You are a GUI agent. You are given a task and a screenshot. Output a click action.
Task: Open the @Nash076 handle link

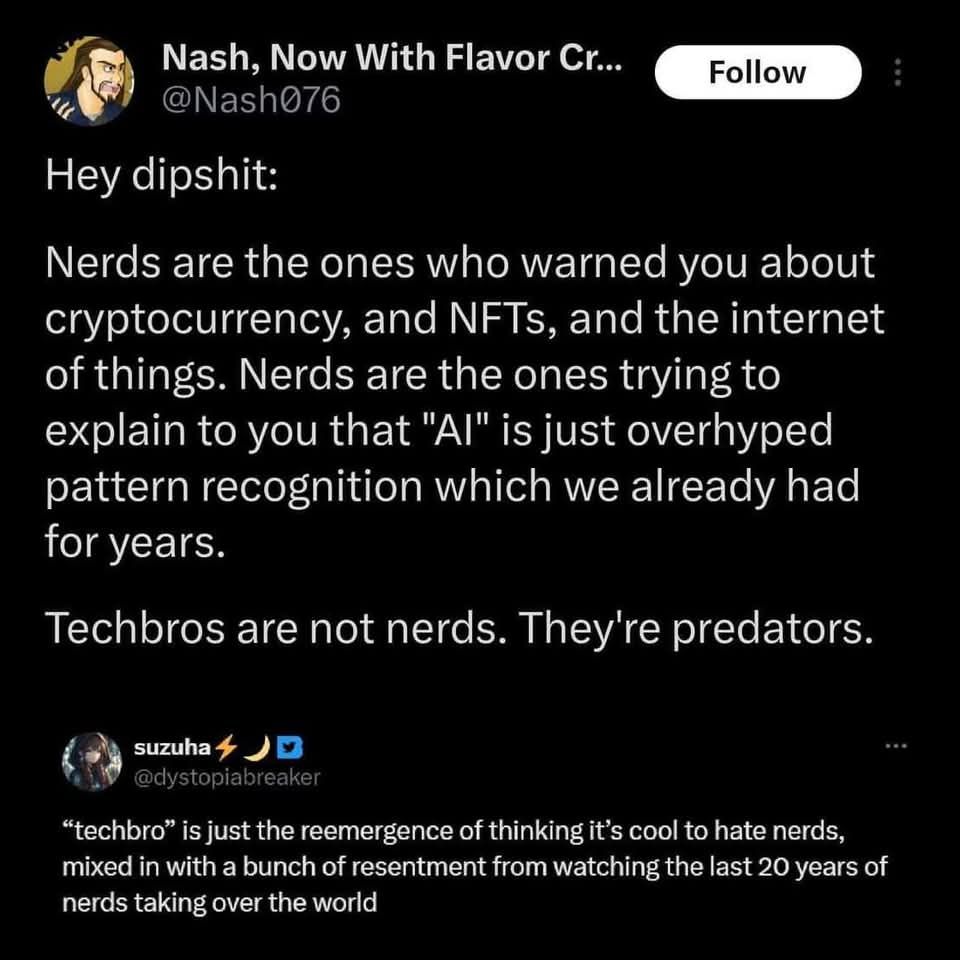point(251,100)
